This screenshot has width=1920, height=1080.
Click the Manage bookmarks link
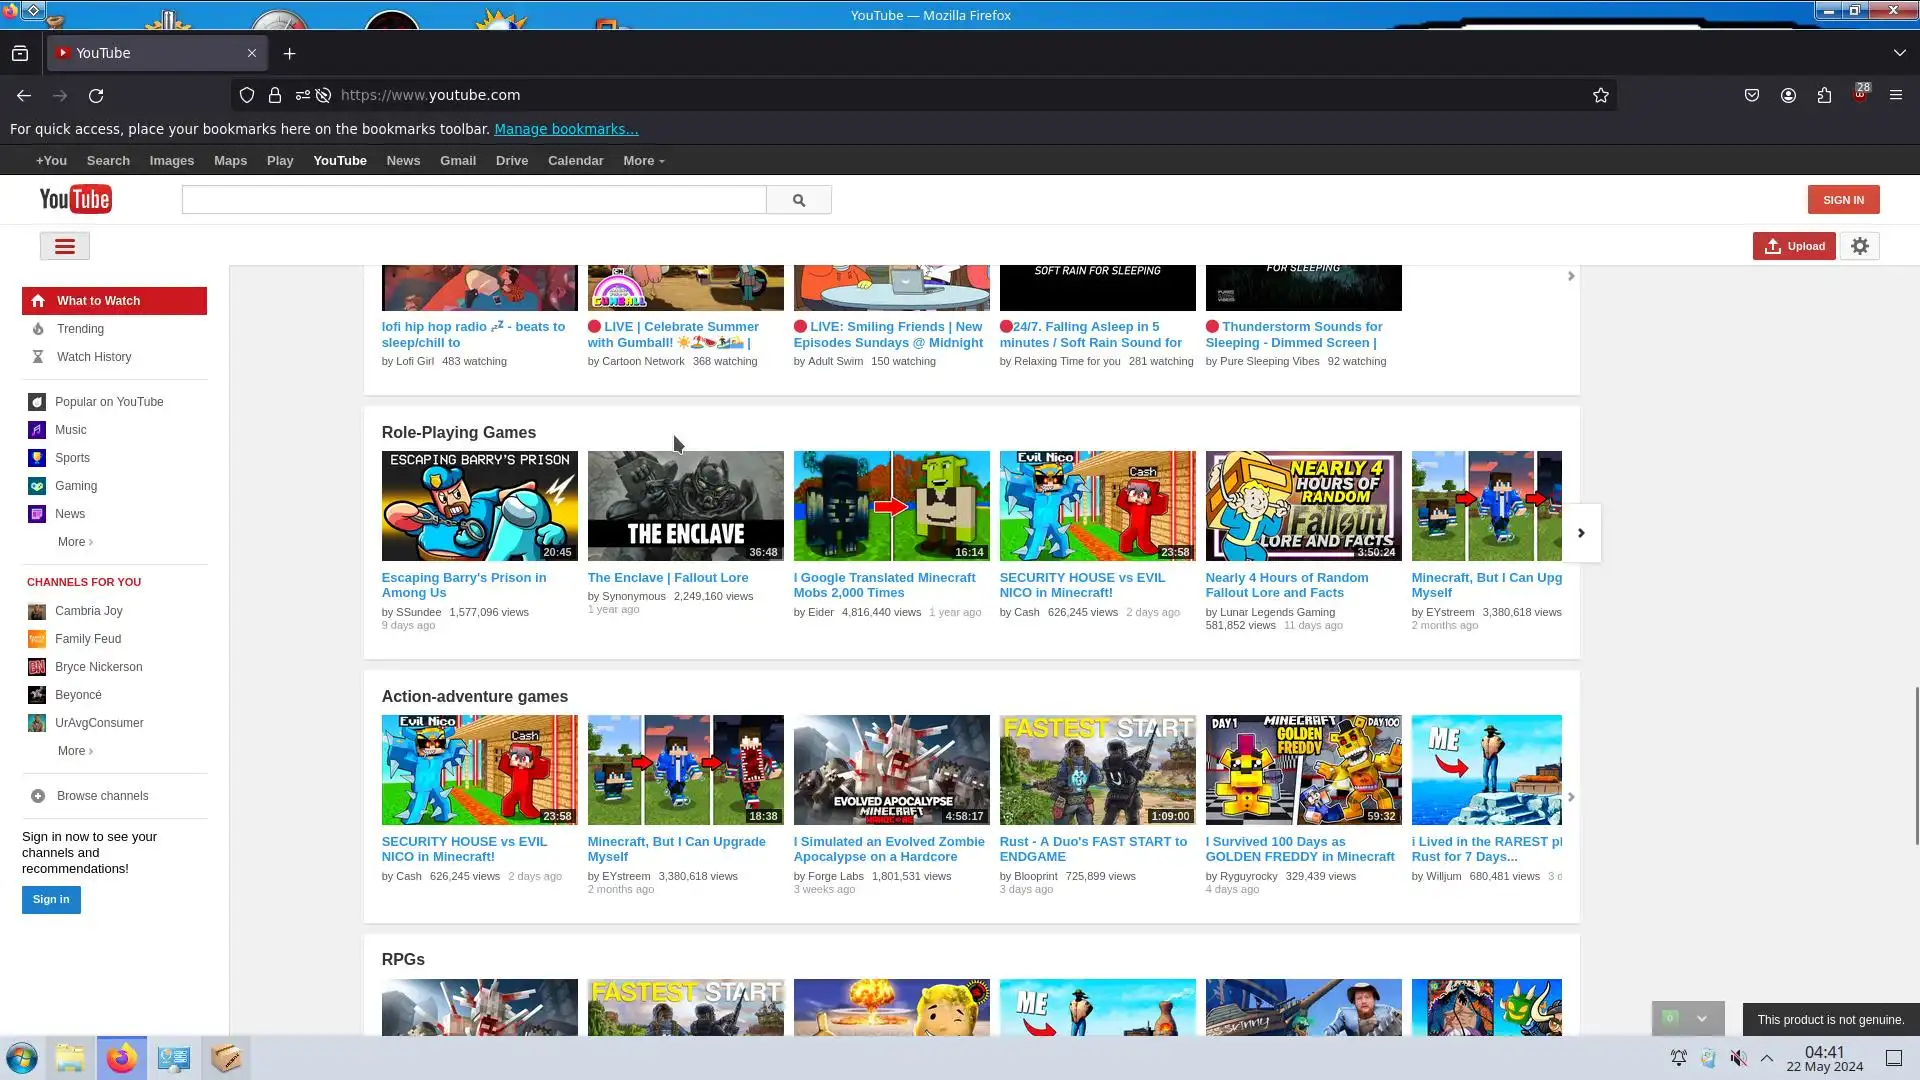click(565, 129)
